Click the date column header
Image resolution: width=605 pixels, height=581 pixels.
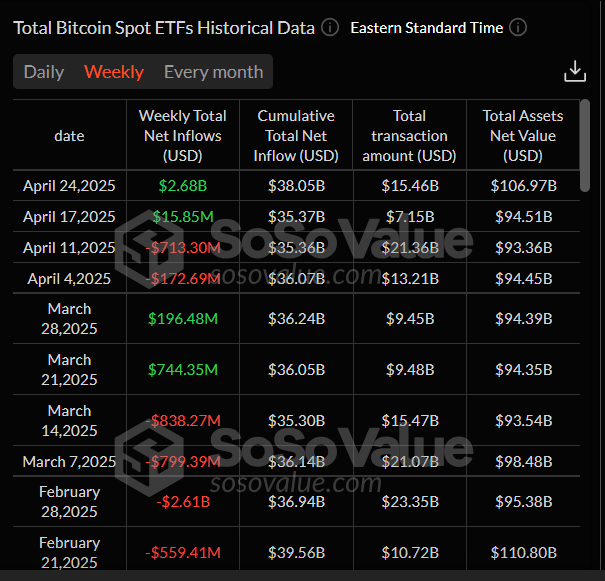pos(70,136)
